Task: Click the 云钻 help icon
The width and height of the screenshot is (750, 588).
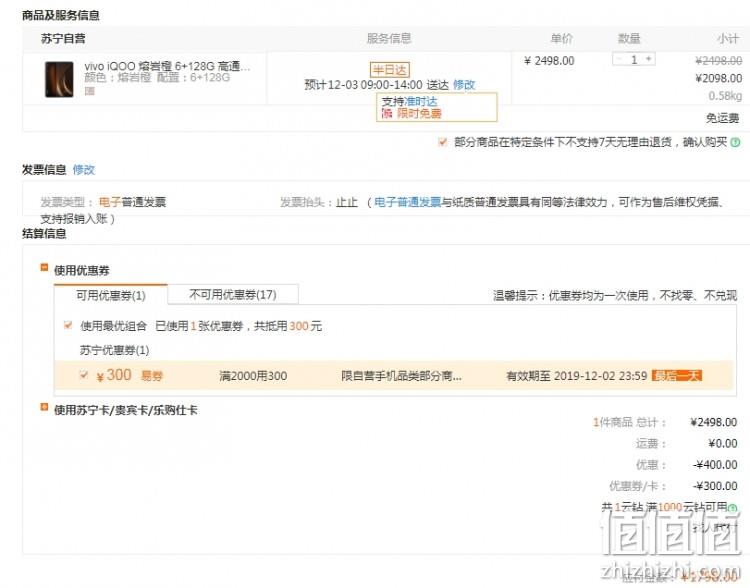Action: coord(732,508)
